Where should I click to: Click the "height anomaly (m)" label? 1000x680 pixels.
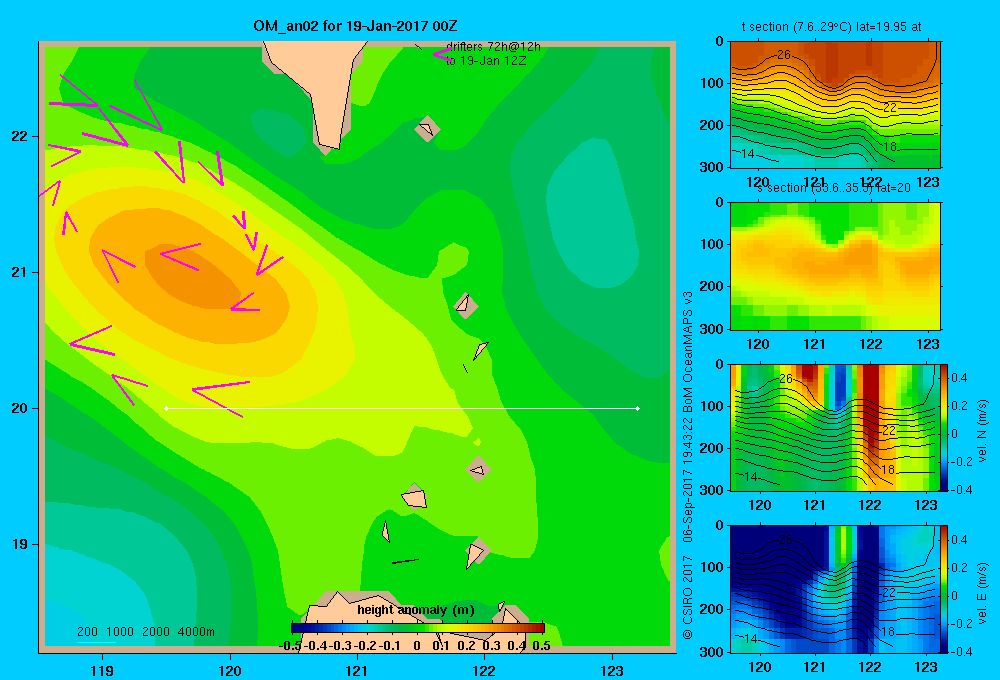coord(416,610)
